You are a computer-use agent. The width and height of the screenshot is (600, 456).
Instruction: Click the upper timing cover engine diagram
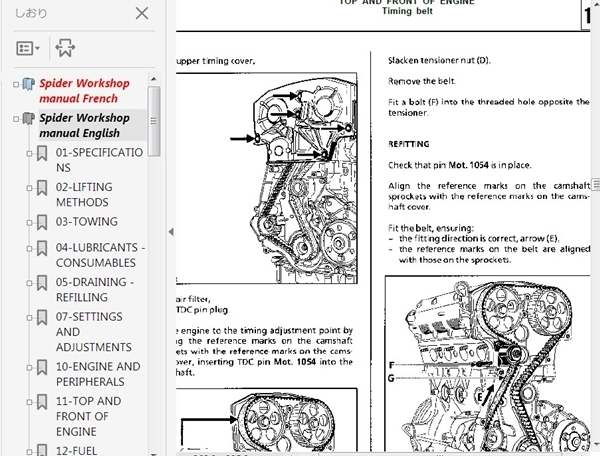click(267, 178)
